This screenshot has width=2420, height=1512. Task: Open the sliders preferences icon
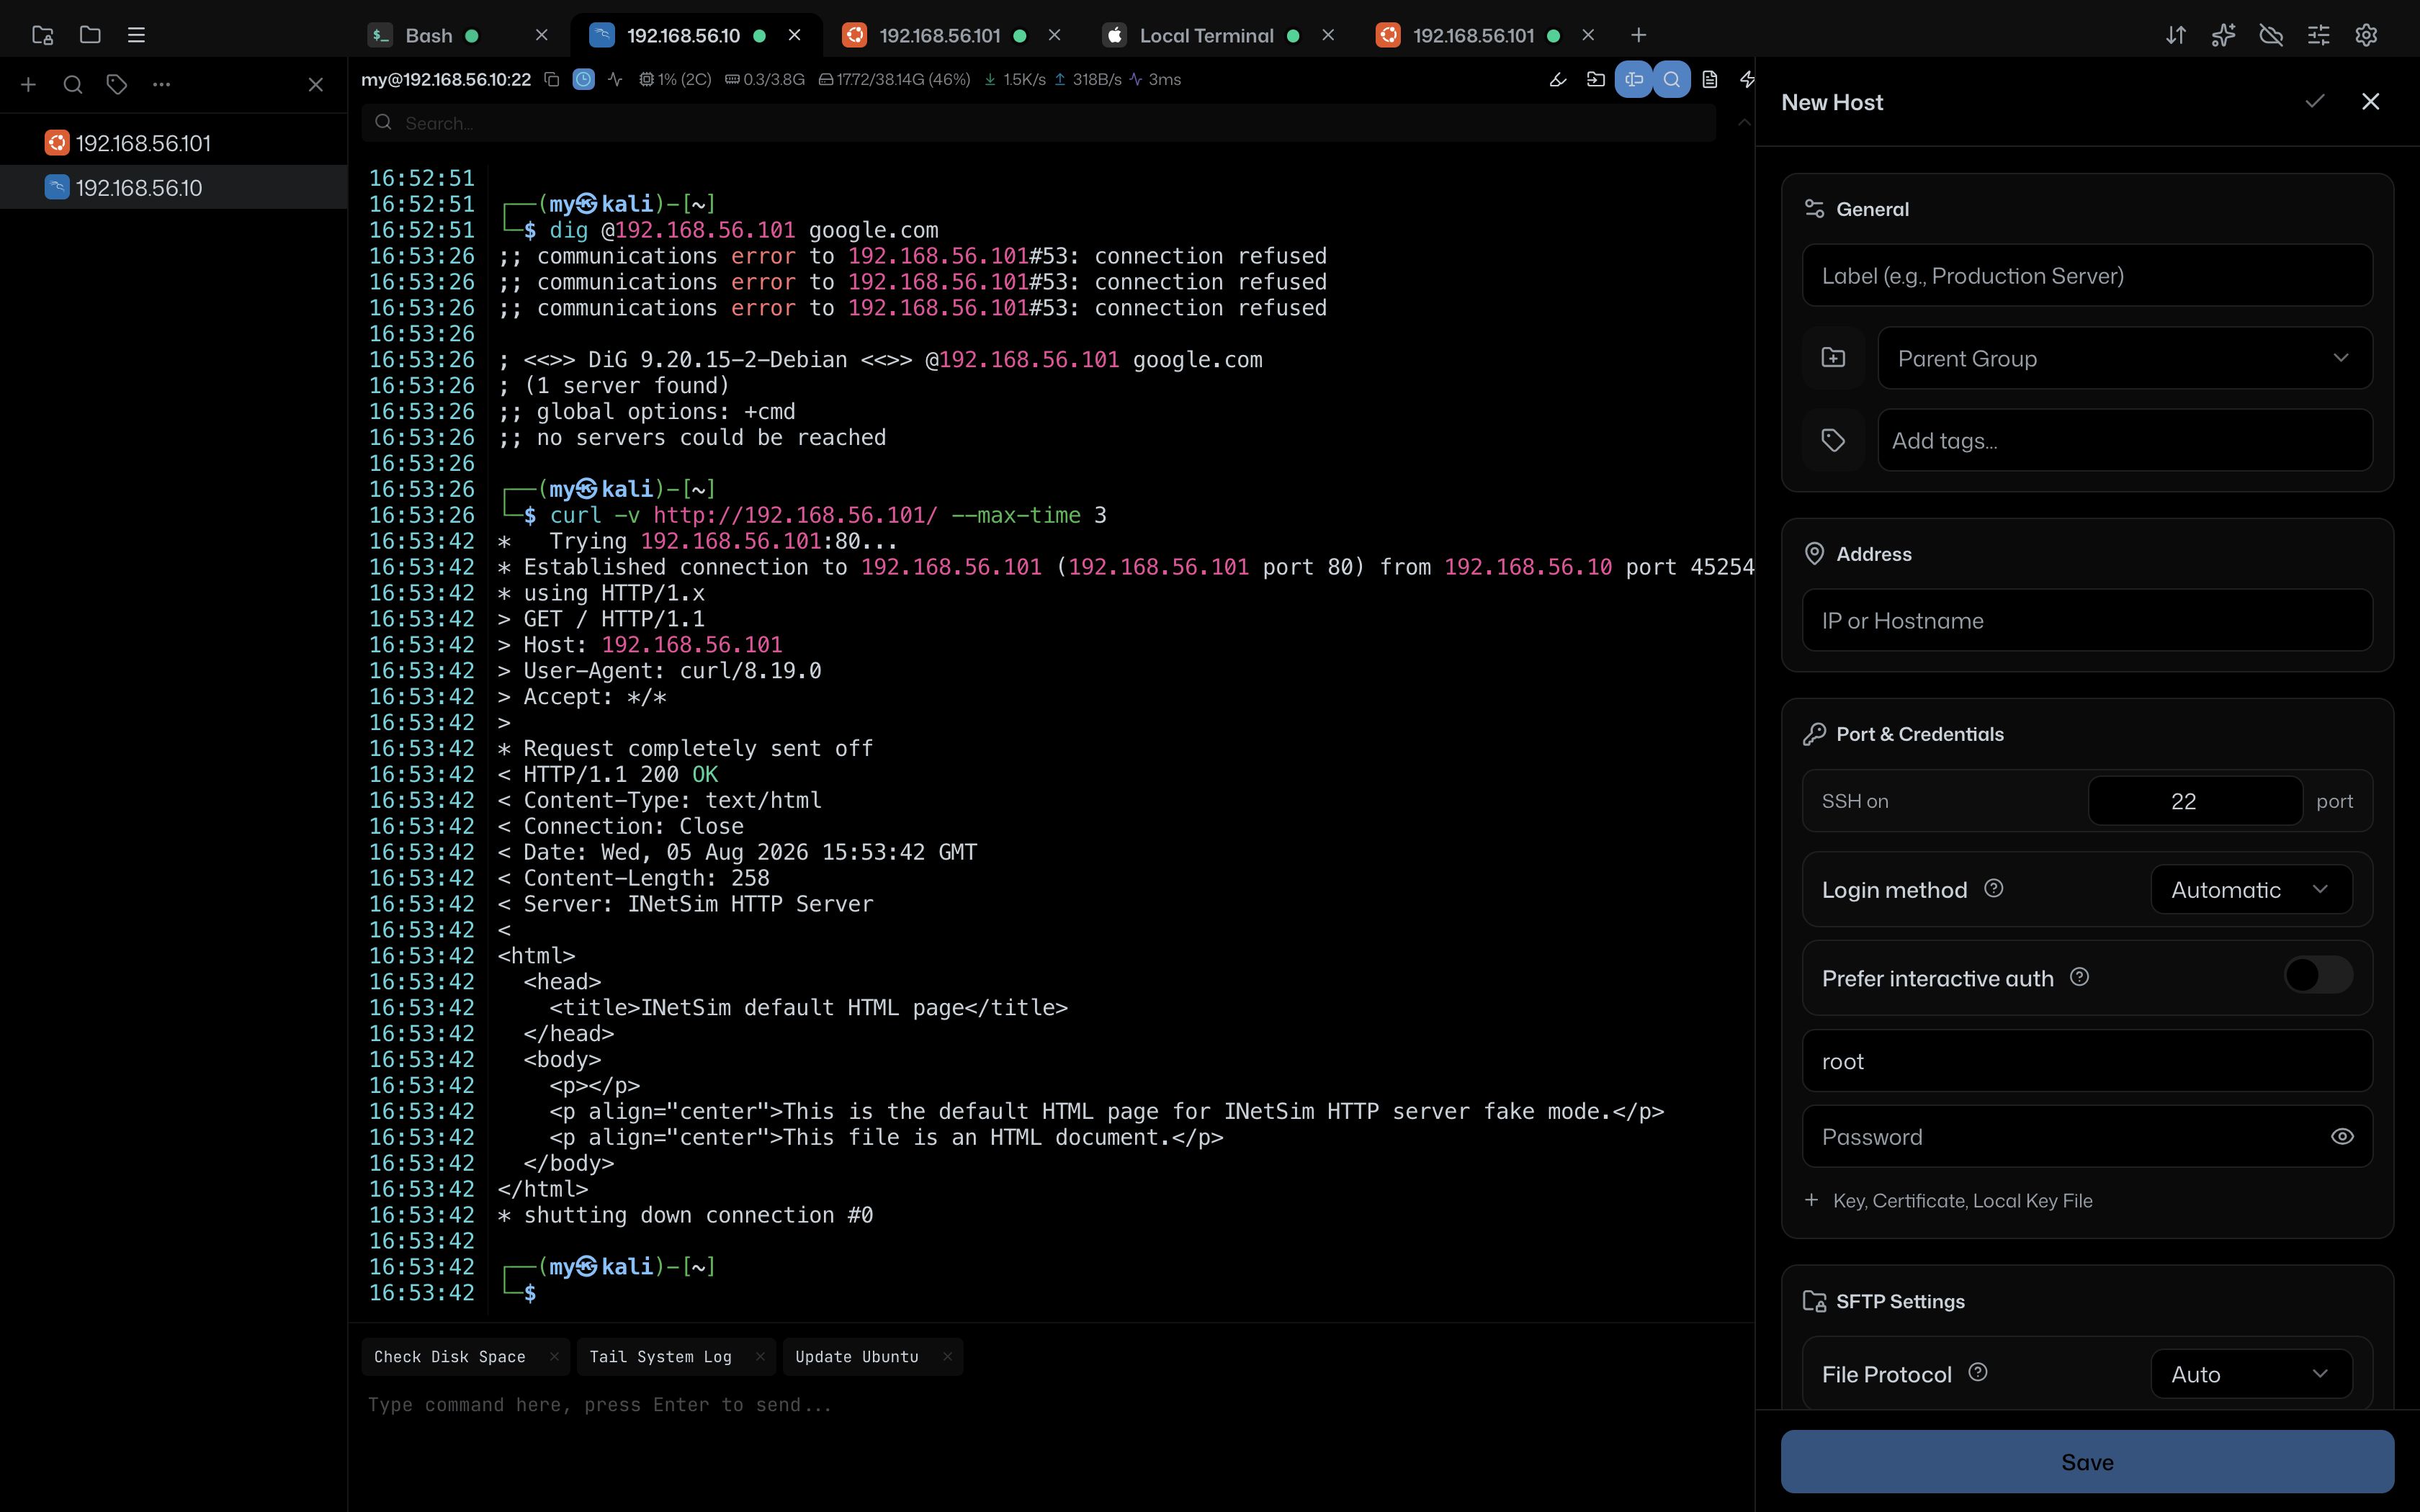click(x=2318, y=35)
